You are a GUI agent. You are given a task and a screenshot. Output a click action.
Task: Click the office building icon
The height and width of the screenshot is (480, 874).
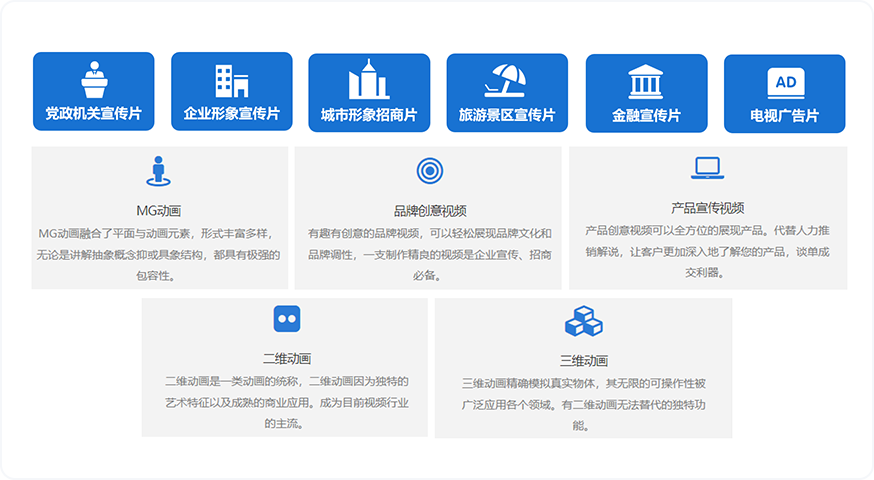pyautogui.click(x=231, y=80)
